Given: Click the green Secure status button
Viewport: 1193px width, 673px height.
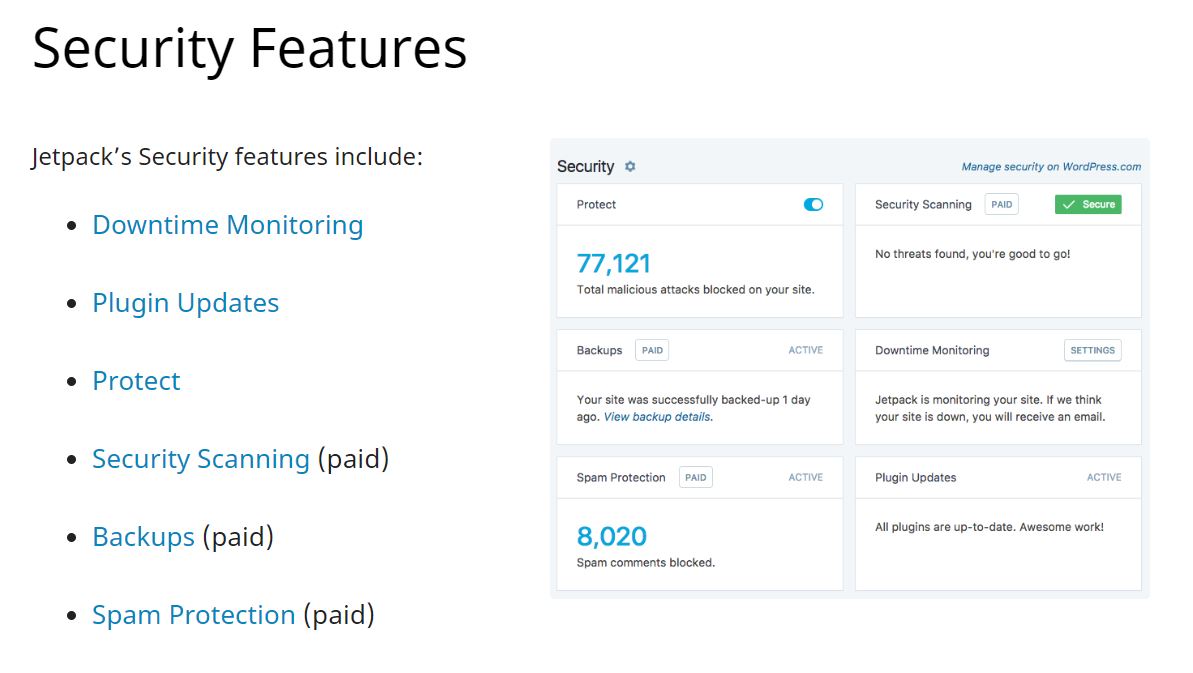Looking at the screenshot, I should [1088, 205].
